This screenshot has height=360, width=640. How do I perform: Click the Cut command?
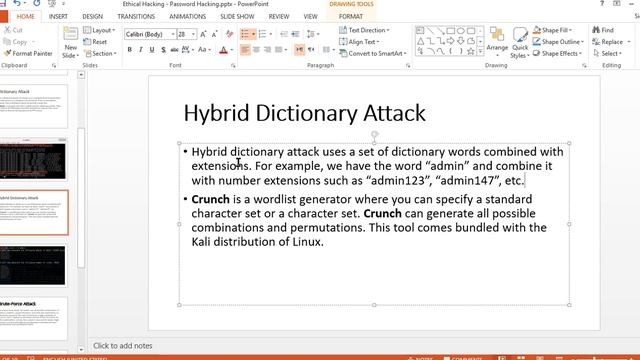point(13,30)
